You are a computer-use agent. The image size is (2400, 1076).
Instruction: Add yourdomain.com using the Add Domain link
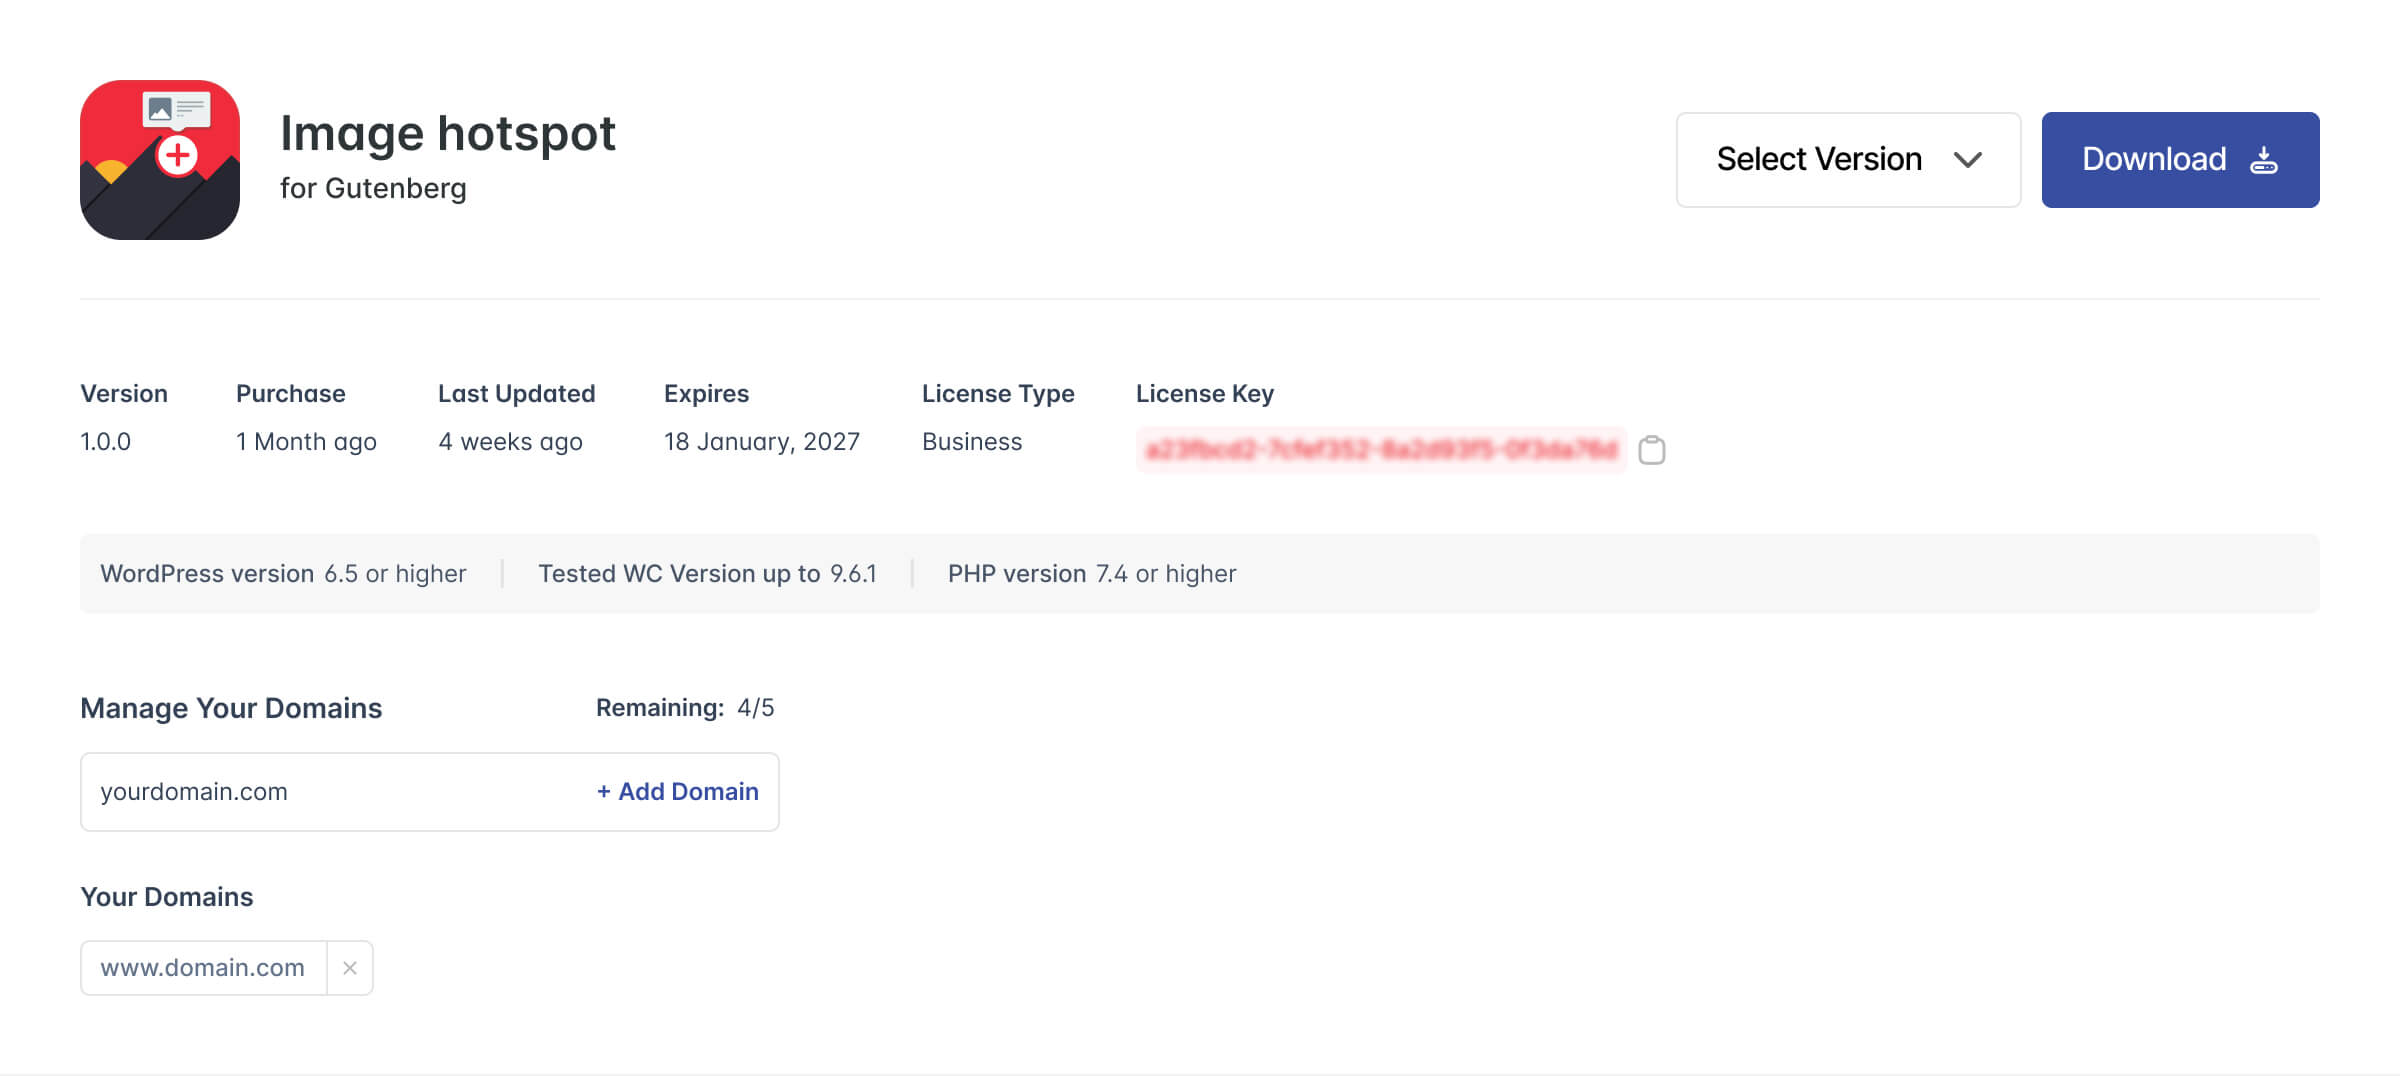(677, 791)
